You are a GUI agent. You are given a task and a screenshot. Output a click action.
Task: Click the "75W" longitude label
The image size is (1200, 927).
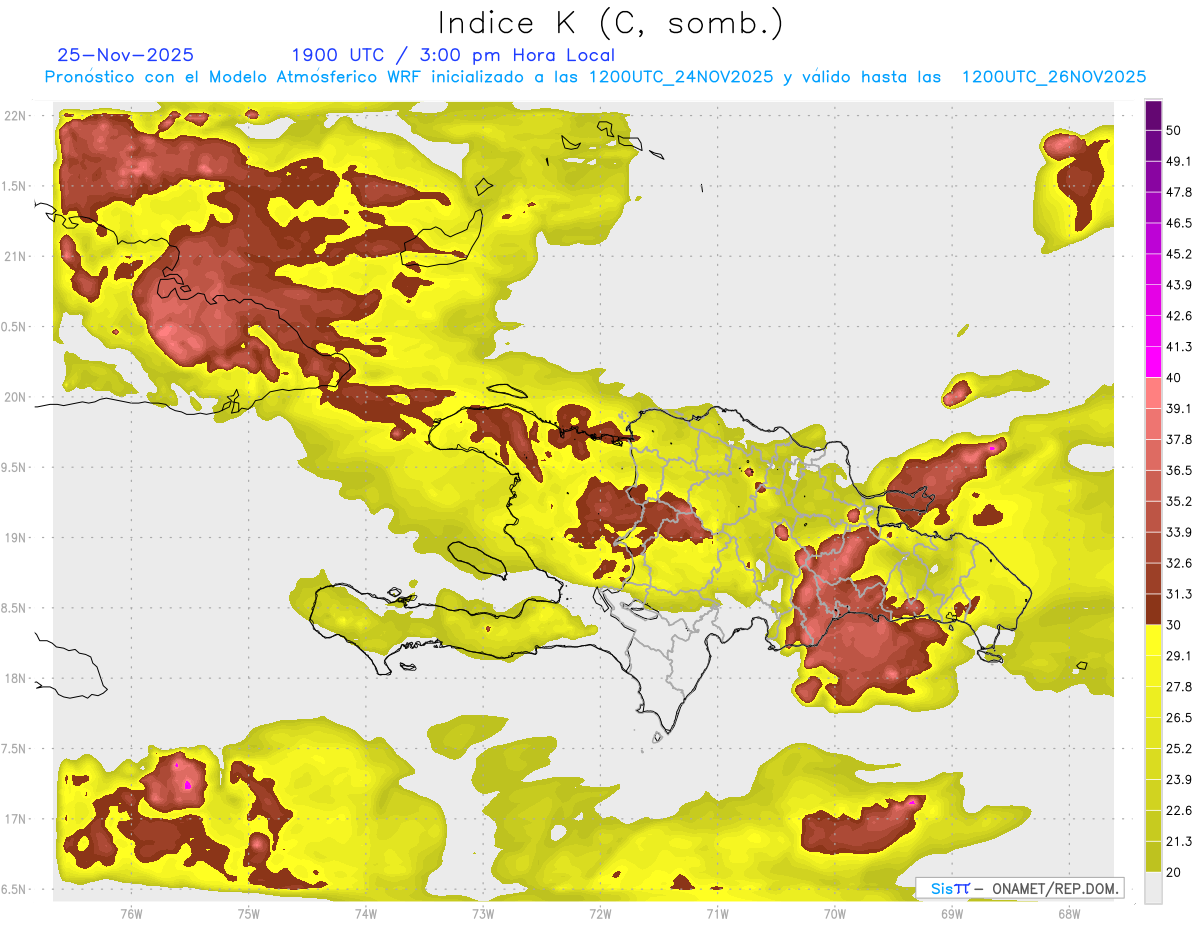[249, 913]
